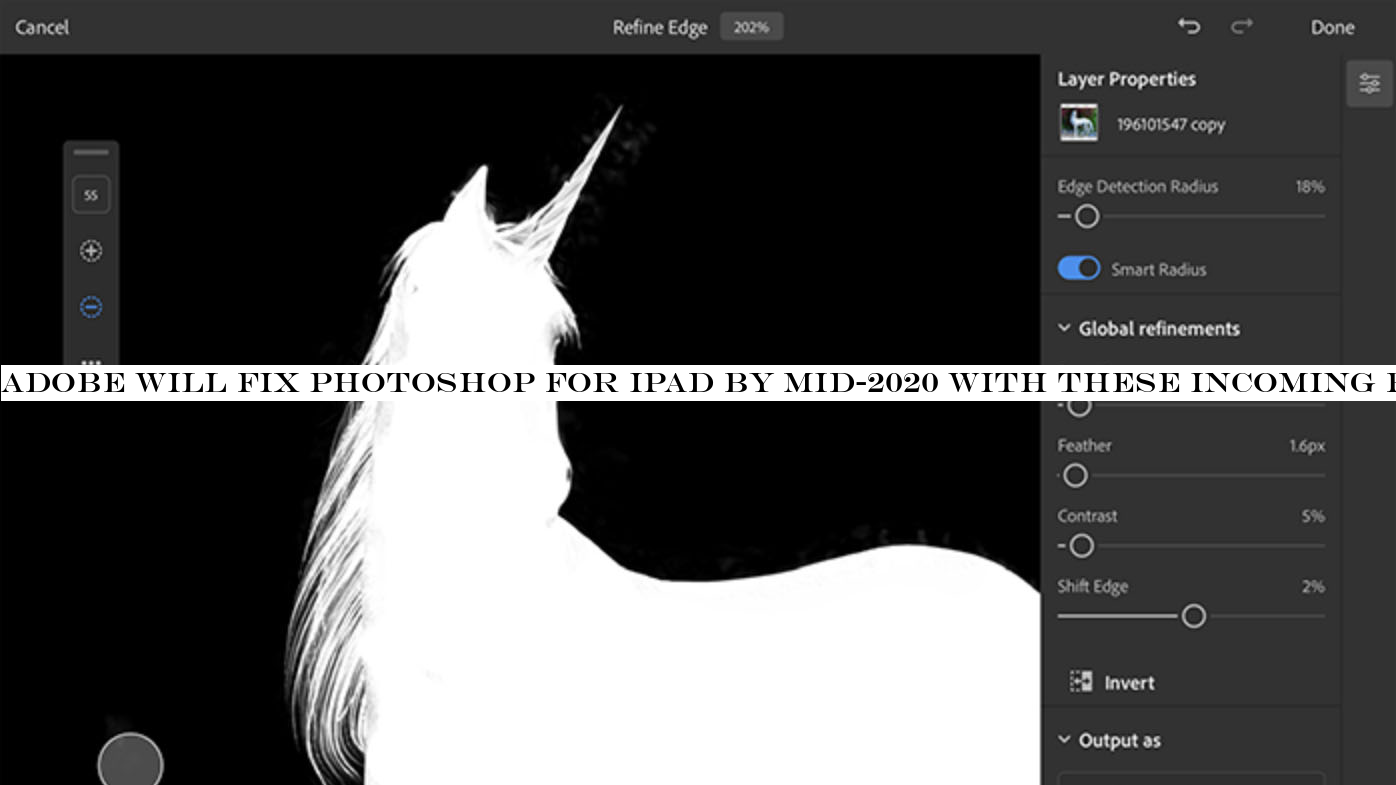Click the Refine Edge title text
Viewport: 1396px width, 785px height.
[659, 27]
